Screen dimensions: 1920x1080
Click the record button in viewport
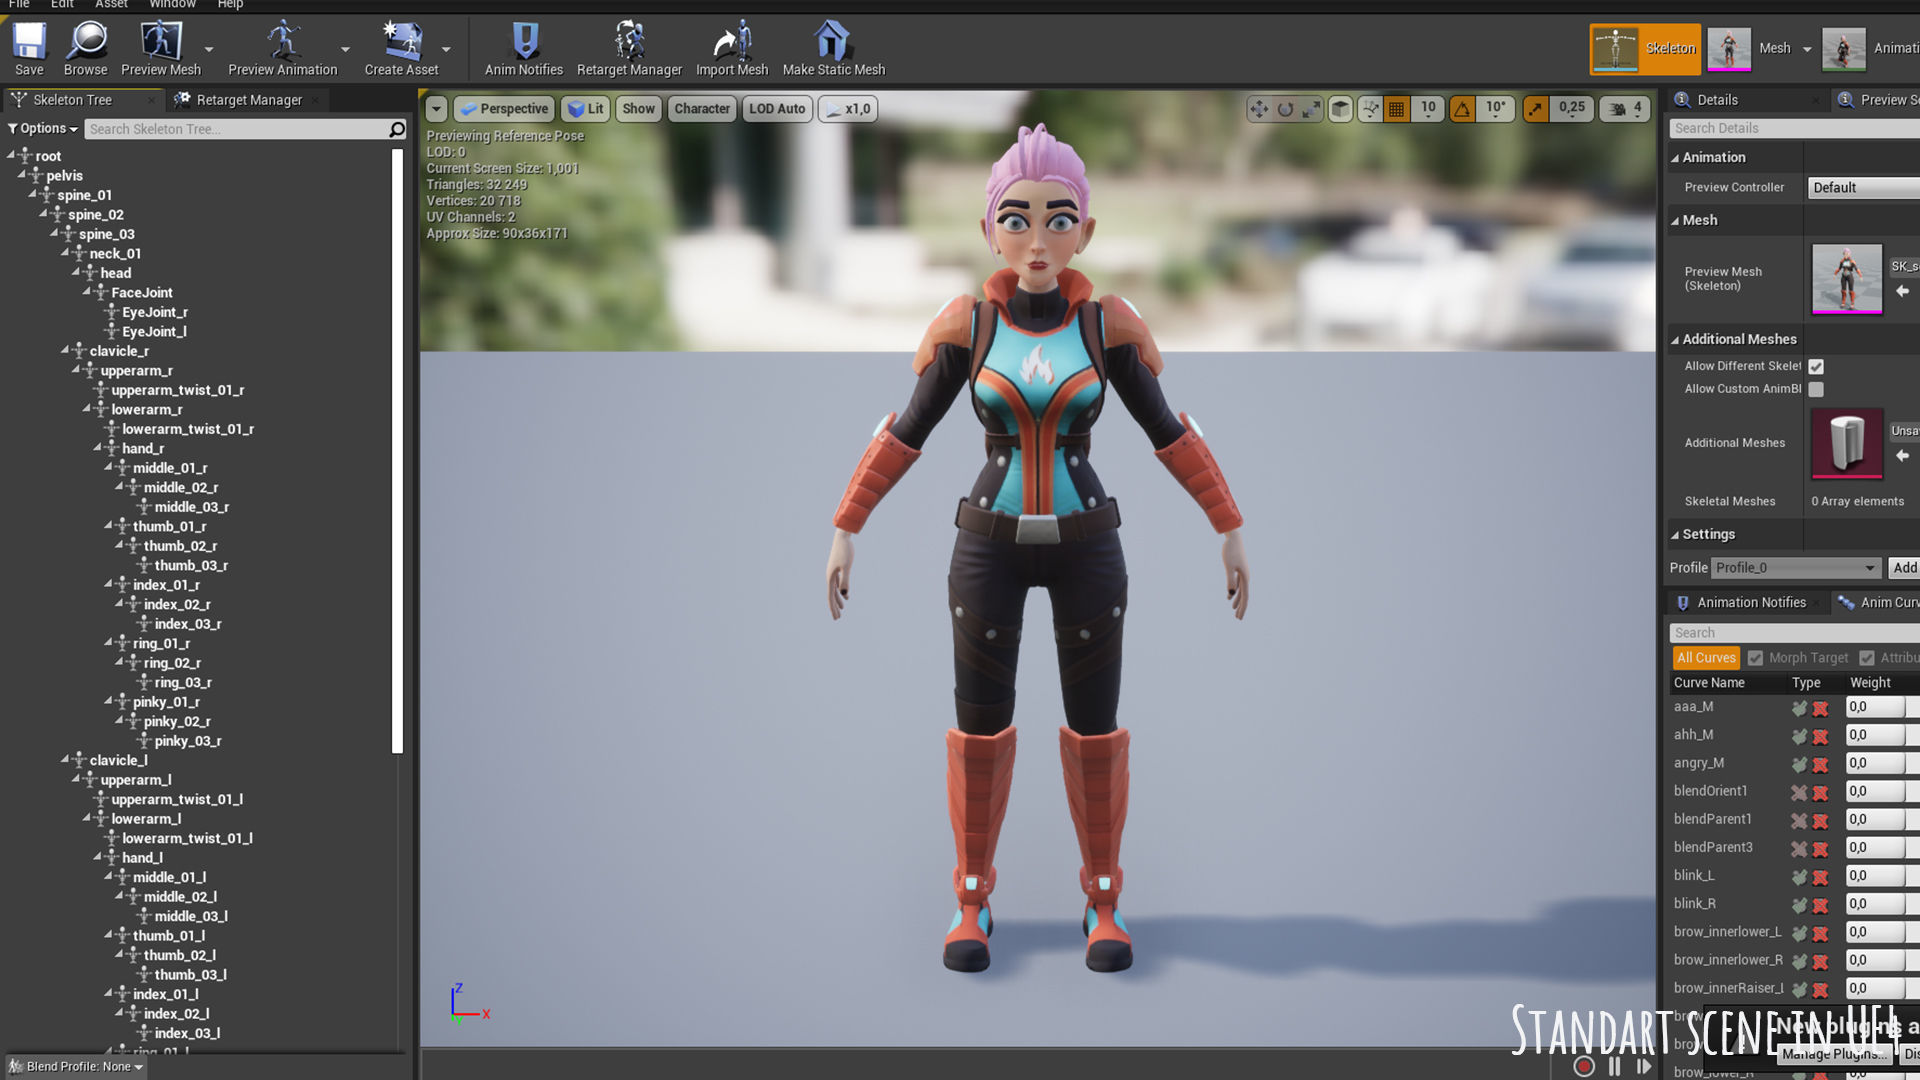[x=1584, y=1066]
